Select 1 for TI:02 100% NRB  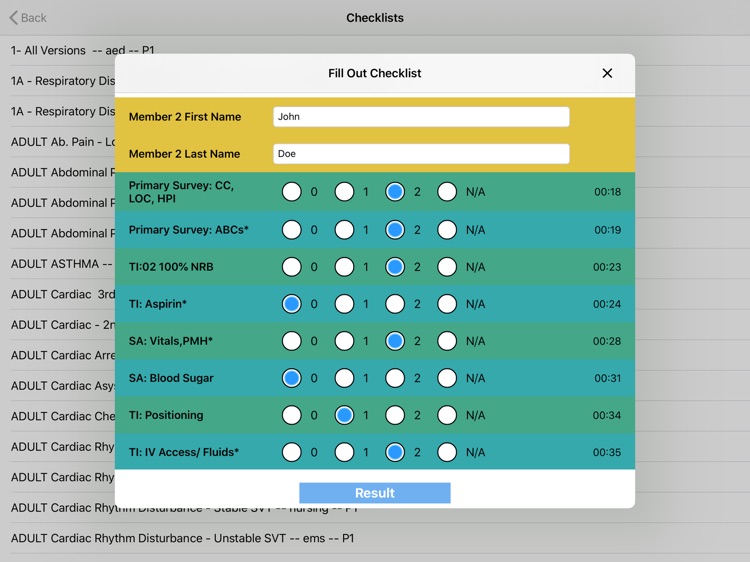[x=344, y=267]
